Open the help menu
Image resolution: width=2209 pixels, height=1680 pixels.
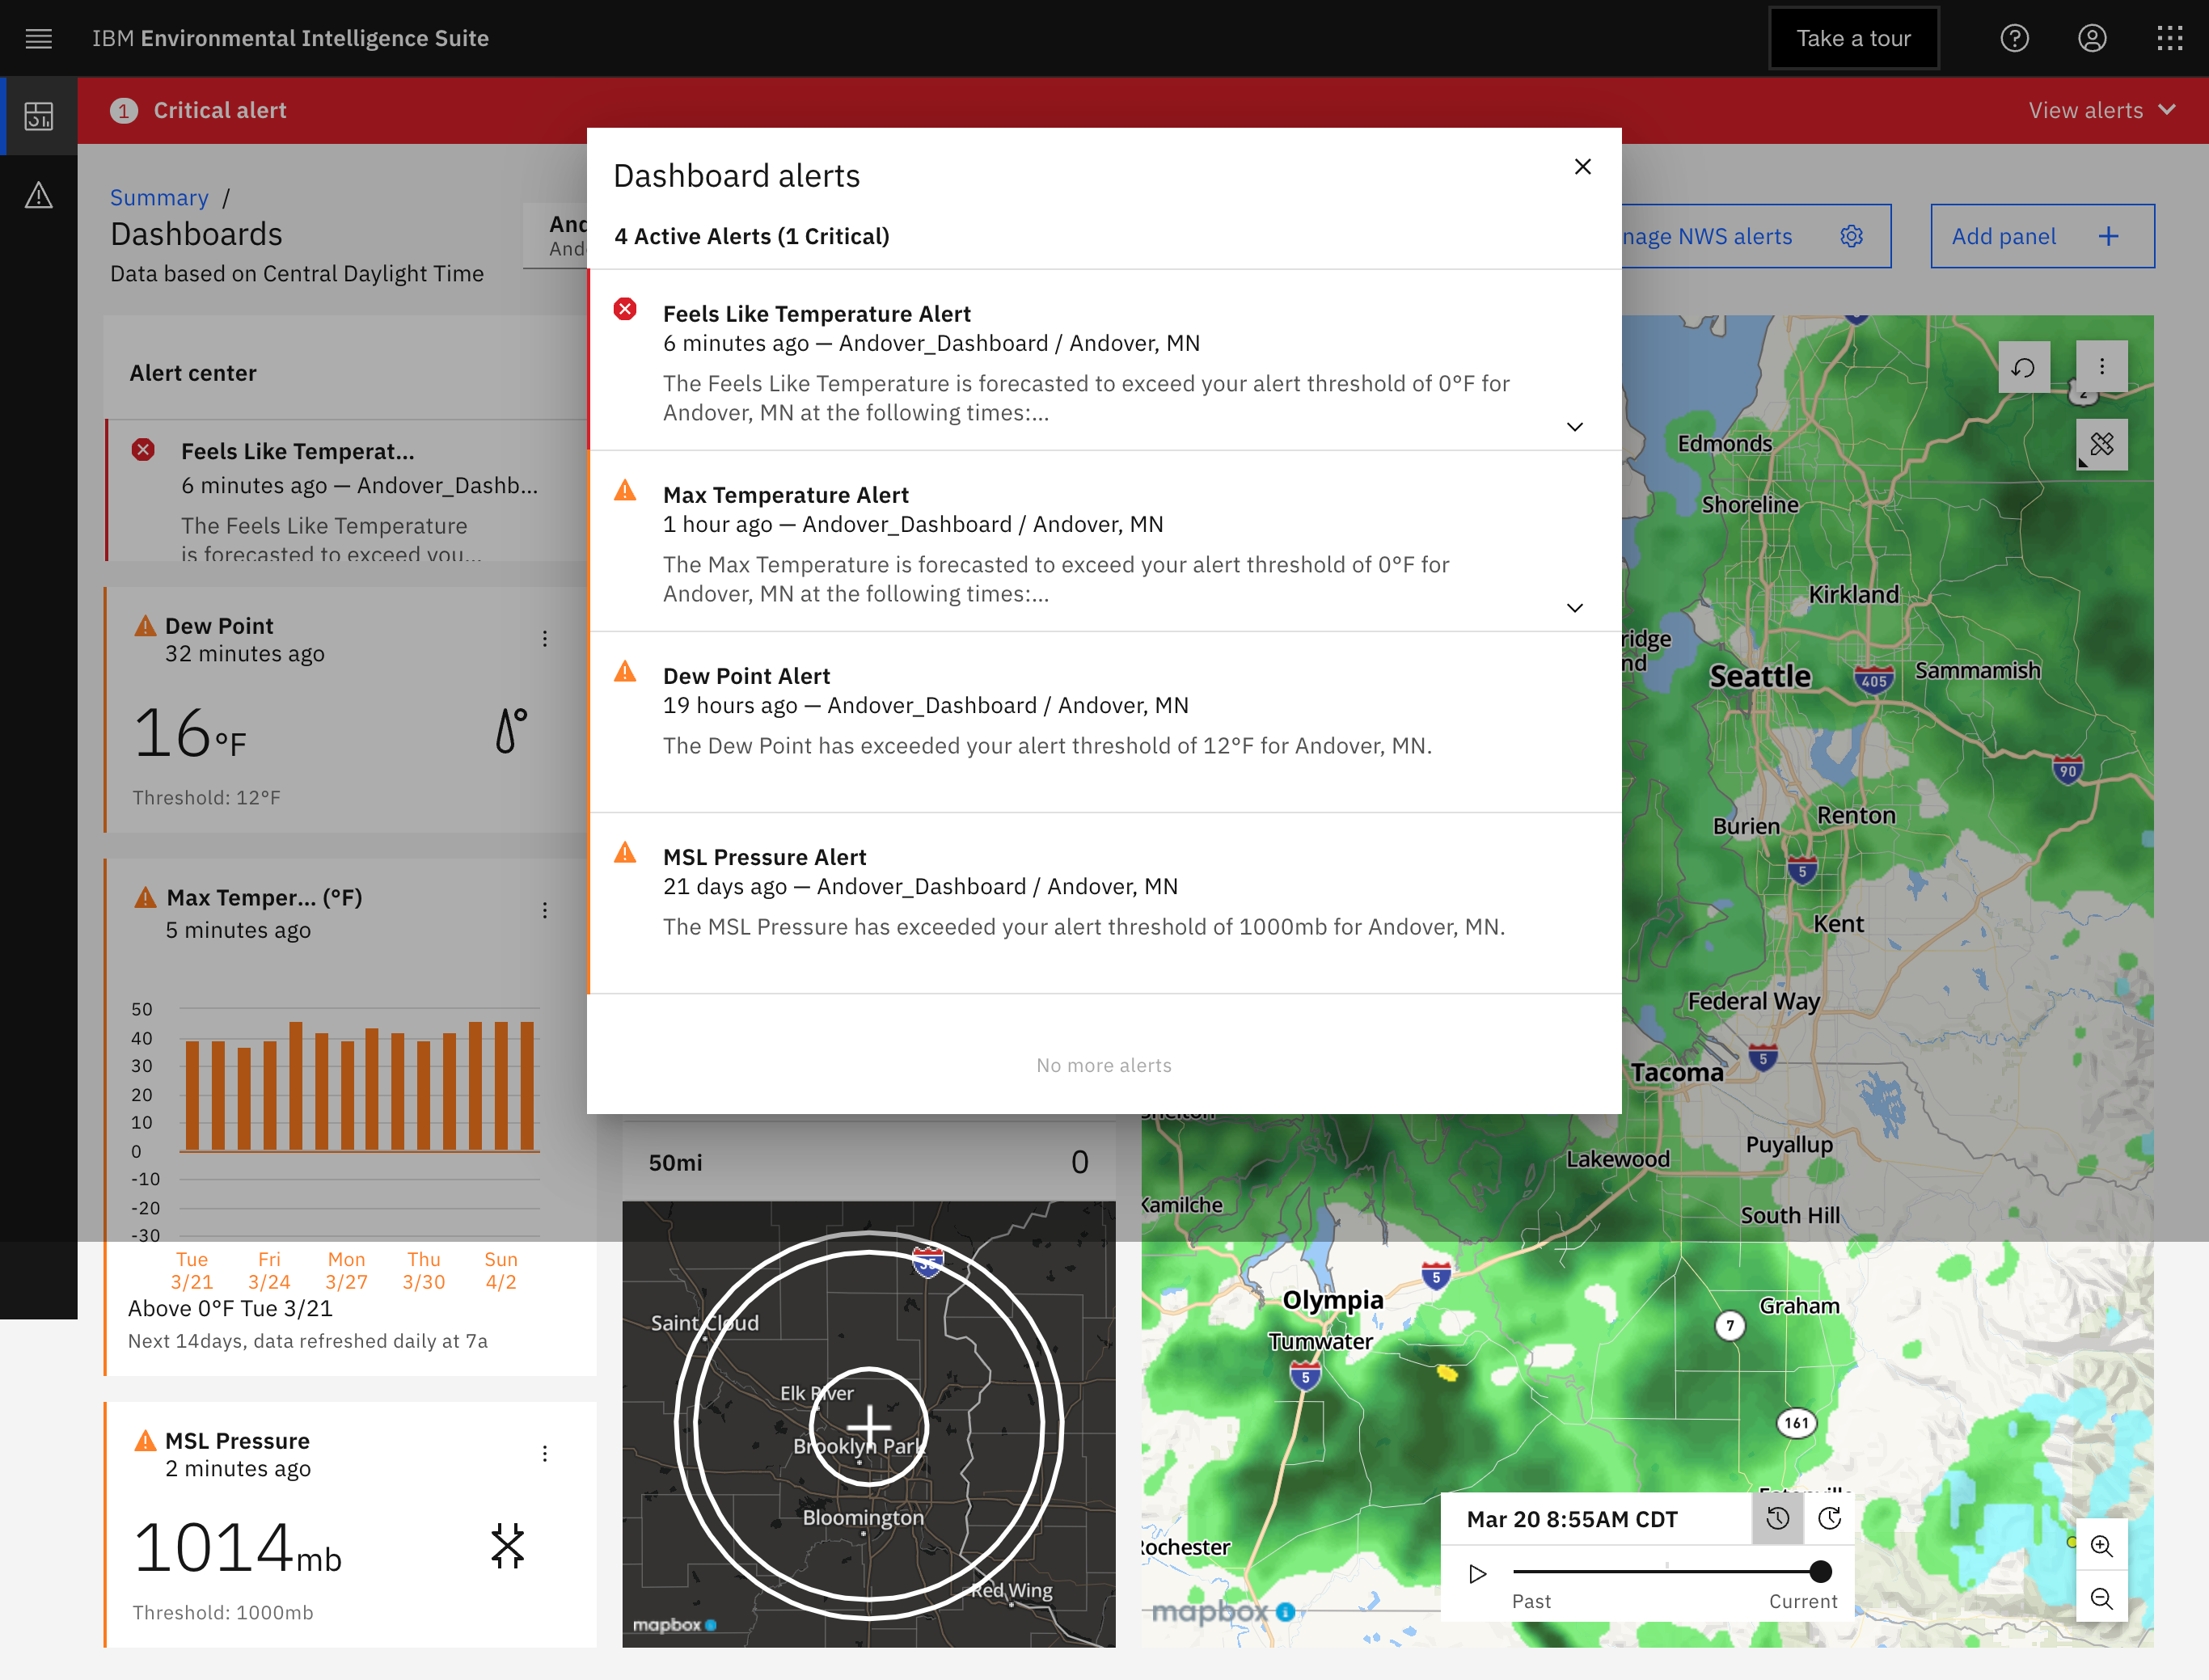point(2014,38)
